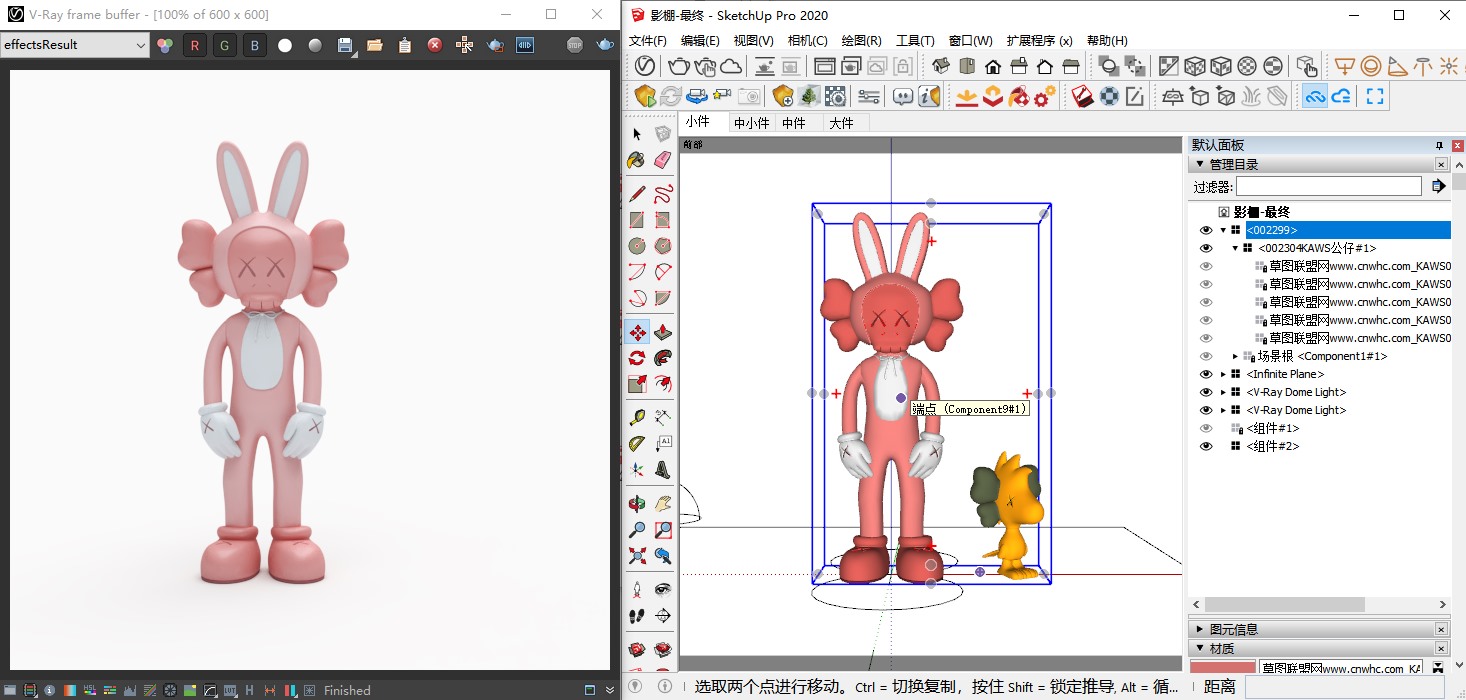The image size is (1466, 700).
Task: Pin the 默认面板 tray
Action: [1440, 146]
